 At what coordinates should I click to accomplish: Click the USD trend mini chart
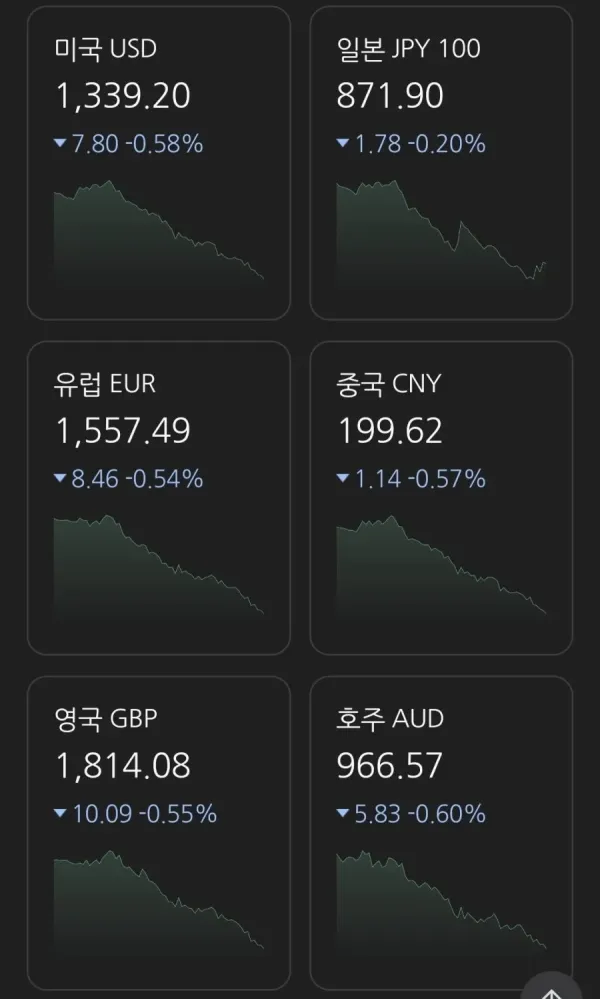pyautogui.click(x=159, y=234)
